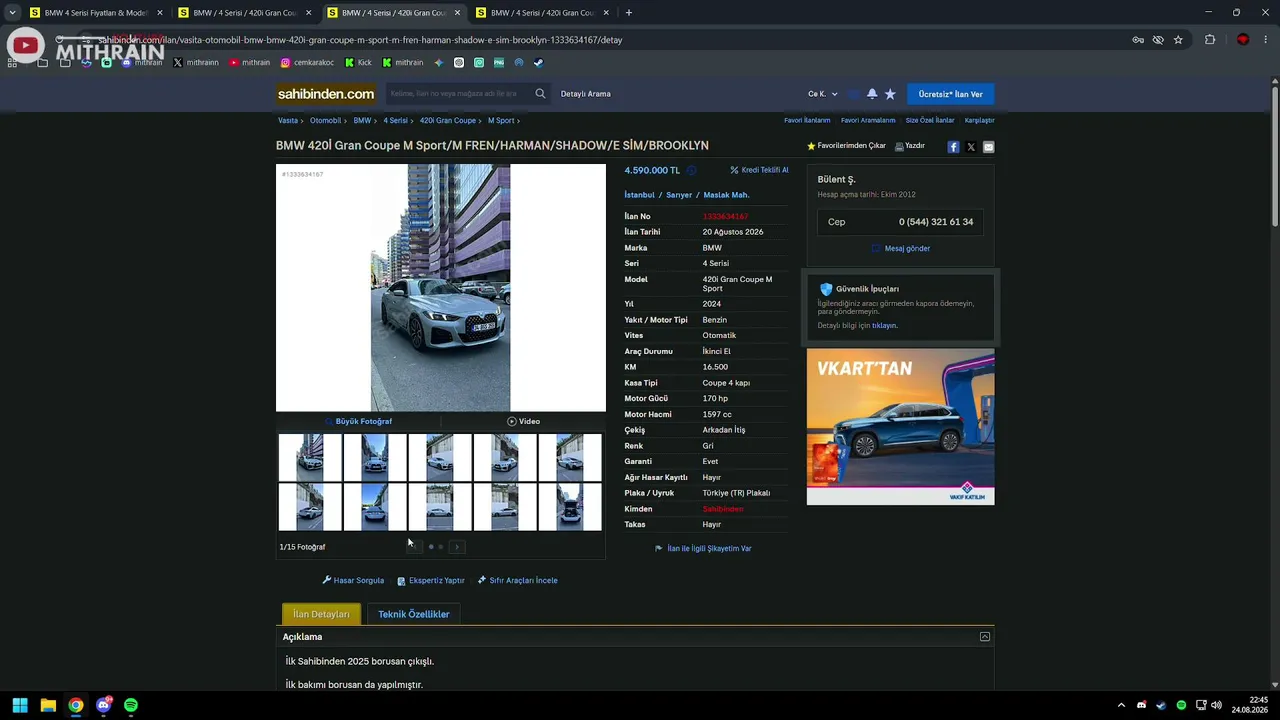Open favorites star in site header
The image size is (1280, 720).
tap(890, 94)
